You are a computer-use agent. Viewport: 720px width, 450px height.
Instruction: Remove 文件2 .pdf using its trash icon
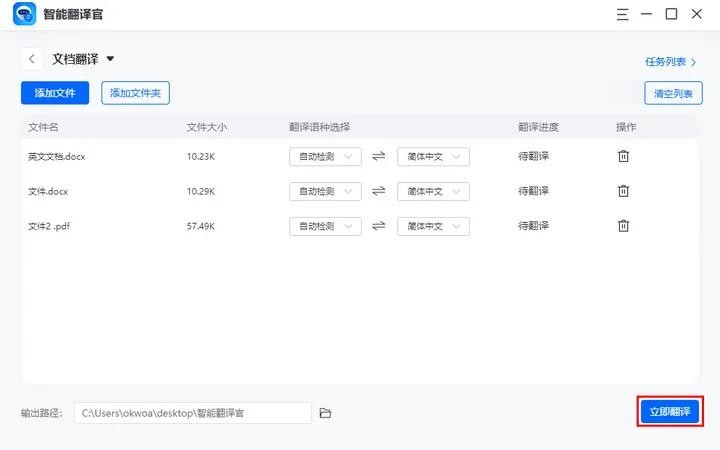(623, 226)
